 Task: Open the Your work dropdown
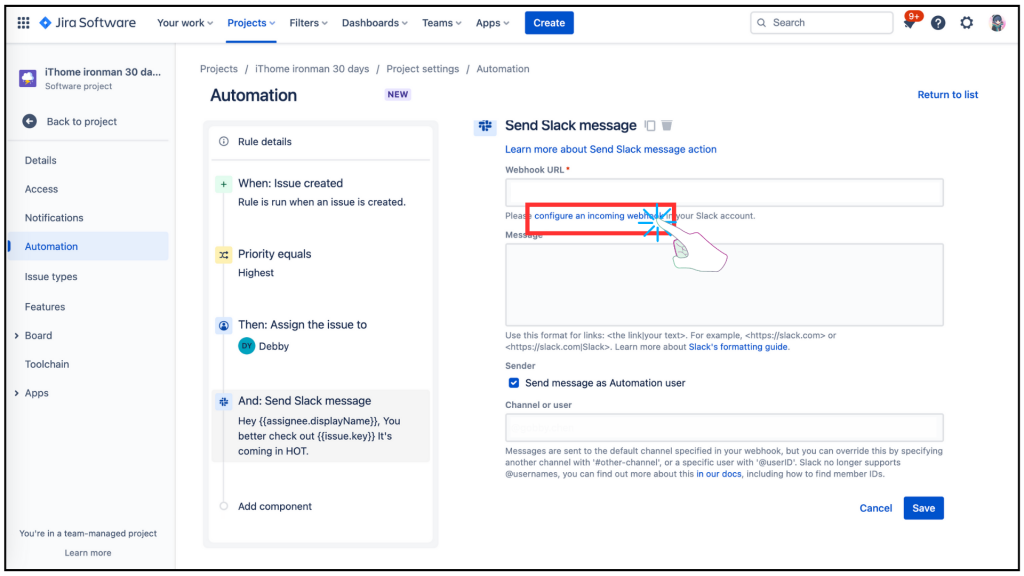click(185, 23)
